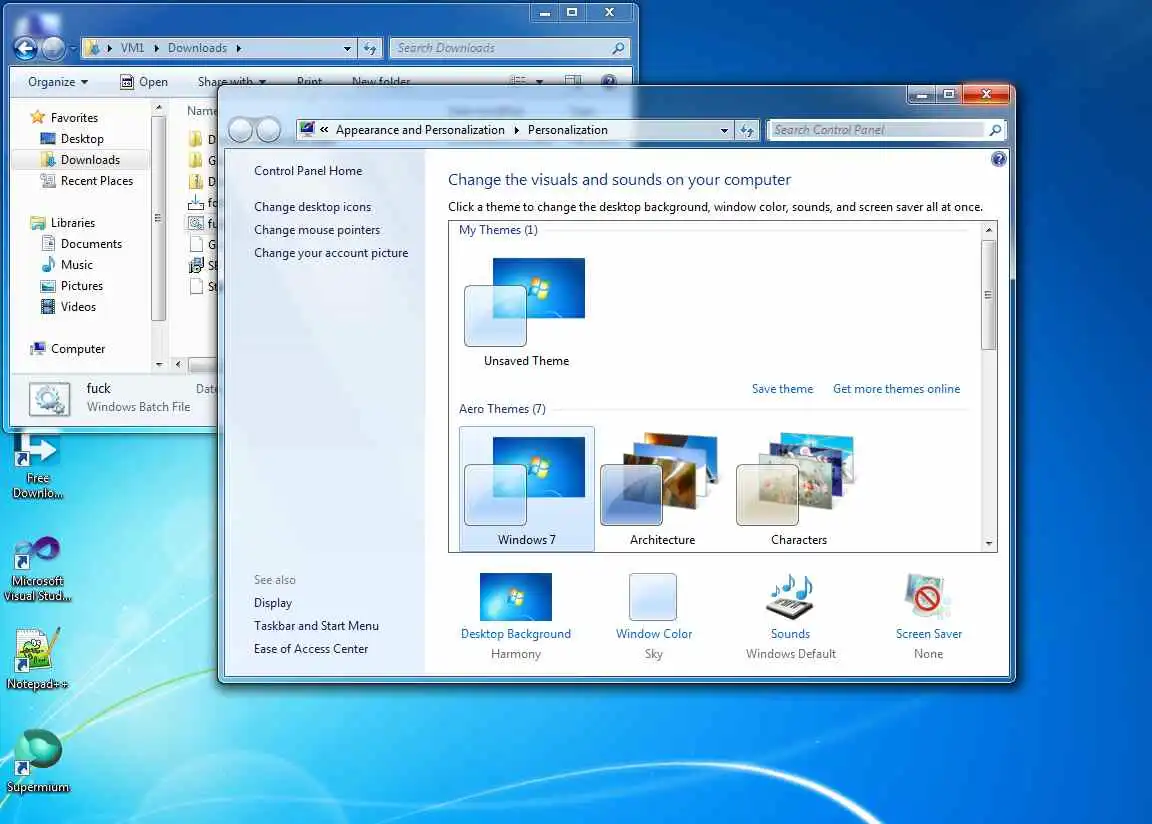Open the Sounds settings icon
This screenshot has width=1152, height=824.
(790, 597)
